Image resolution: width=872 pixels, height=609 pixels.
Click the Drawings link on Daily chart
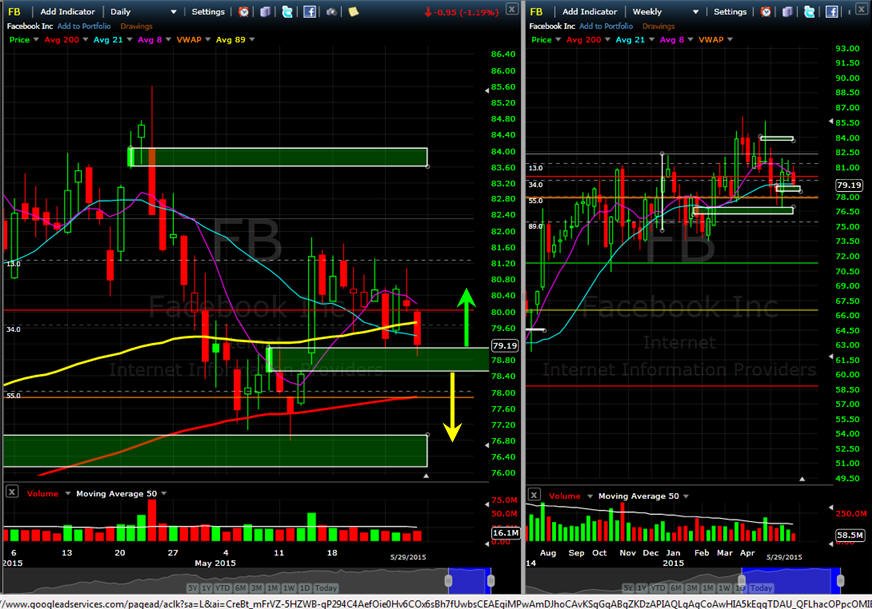(136, 26)
